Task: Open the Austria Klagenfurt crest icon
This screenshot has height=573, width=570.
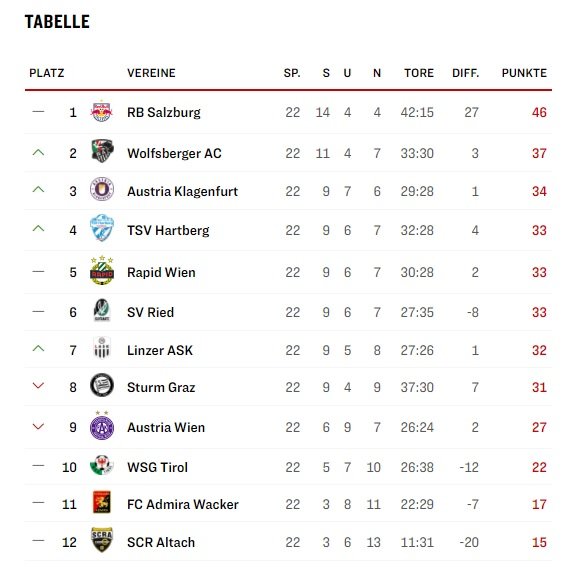Action: [x=102, y=189]
